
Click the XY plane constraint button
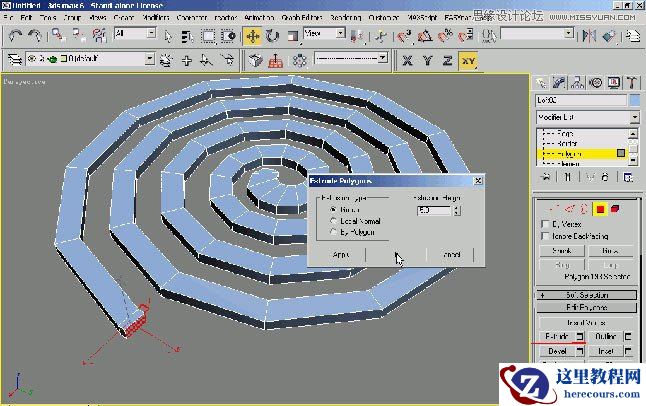click(468, 61)
